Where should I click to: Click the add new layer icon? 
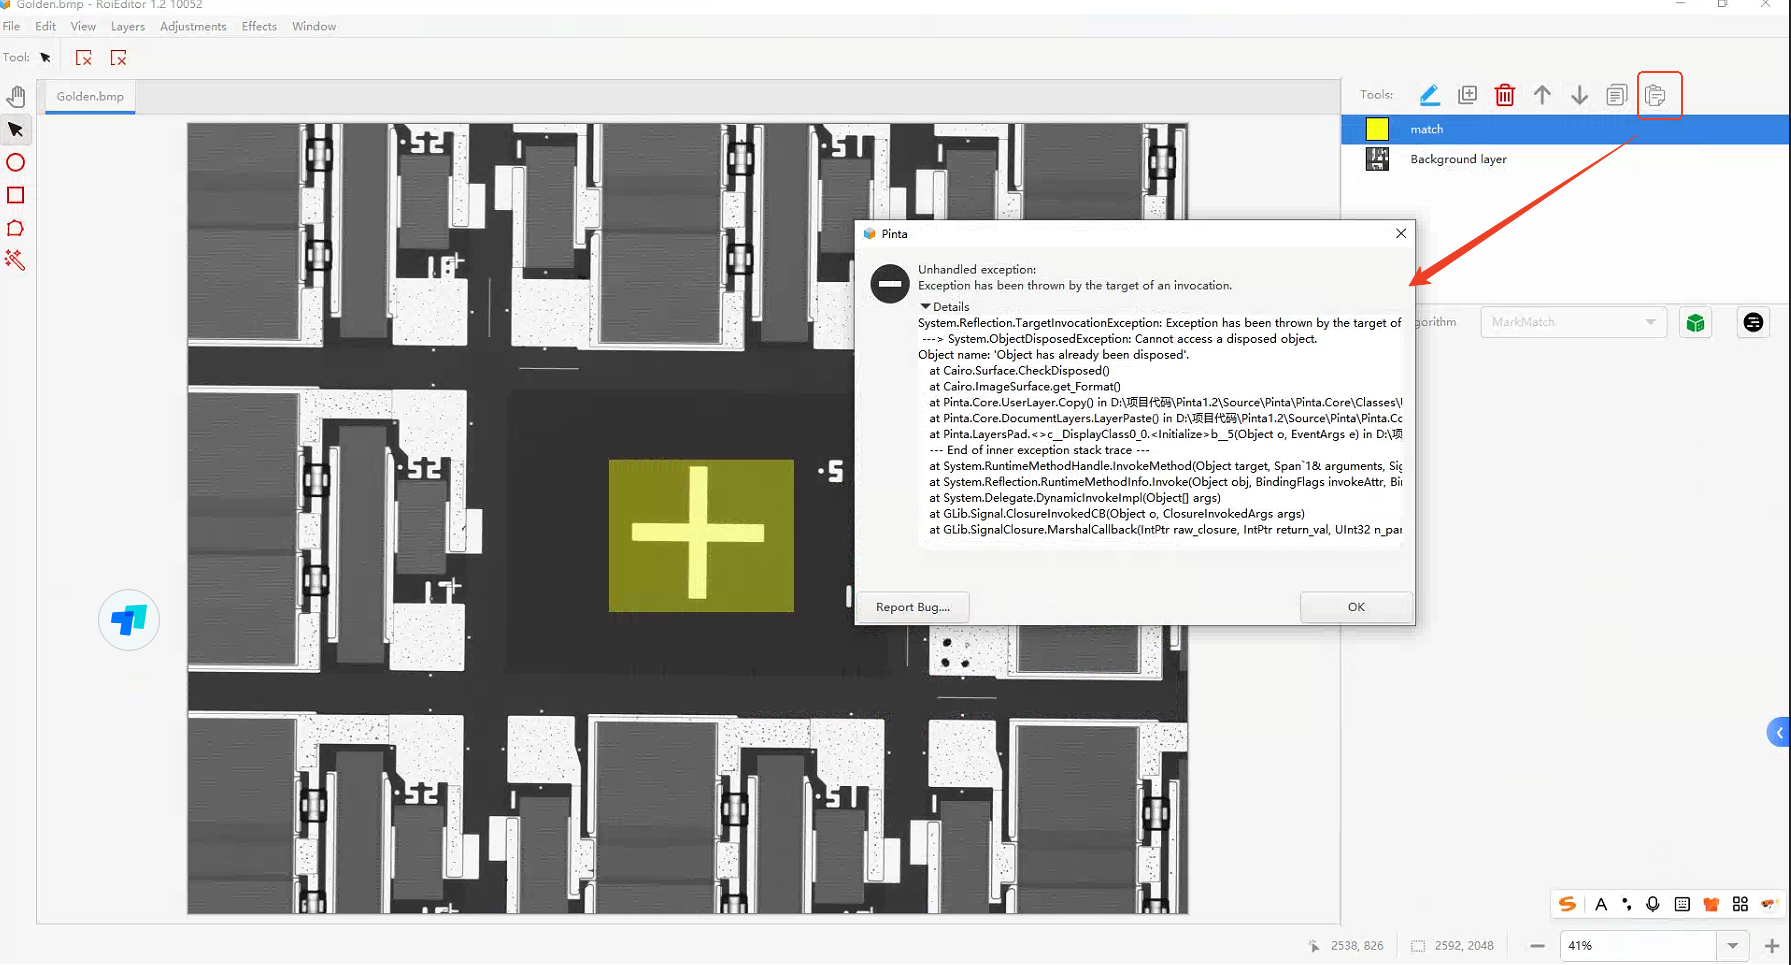click(x=1467, y=95)
